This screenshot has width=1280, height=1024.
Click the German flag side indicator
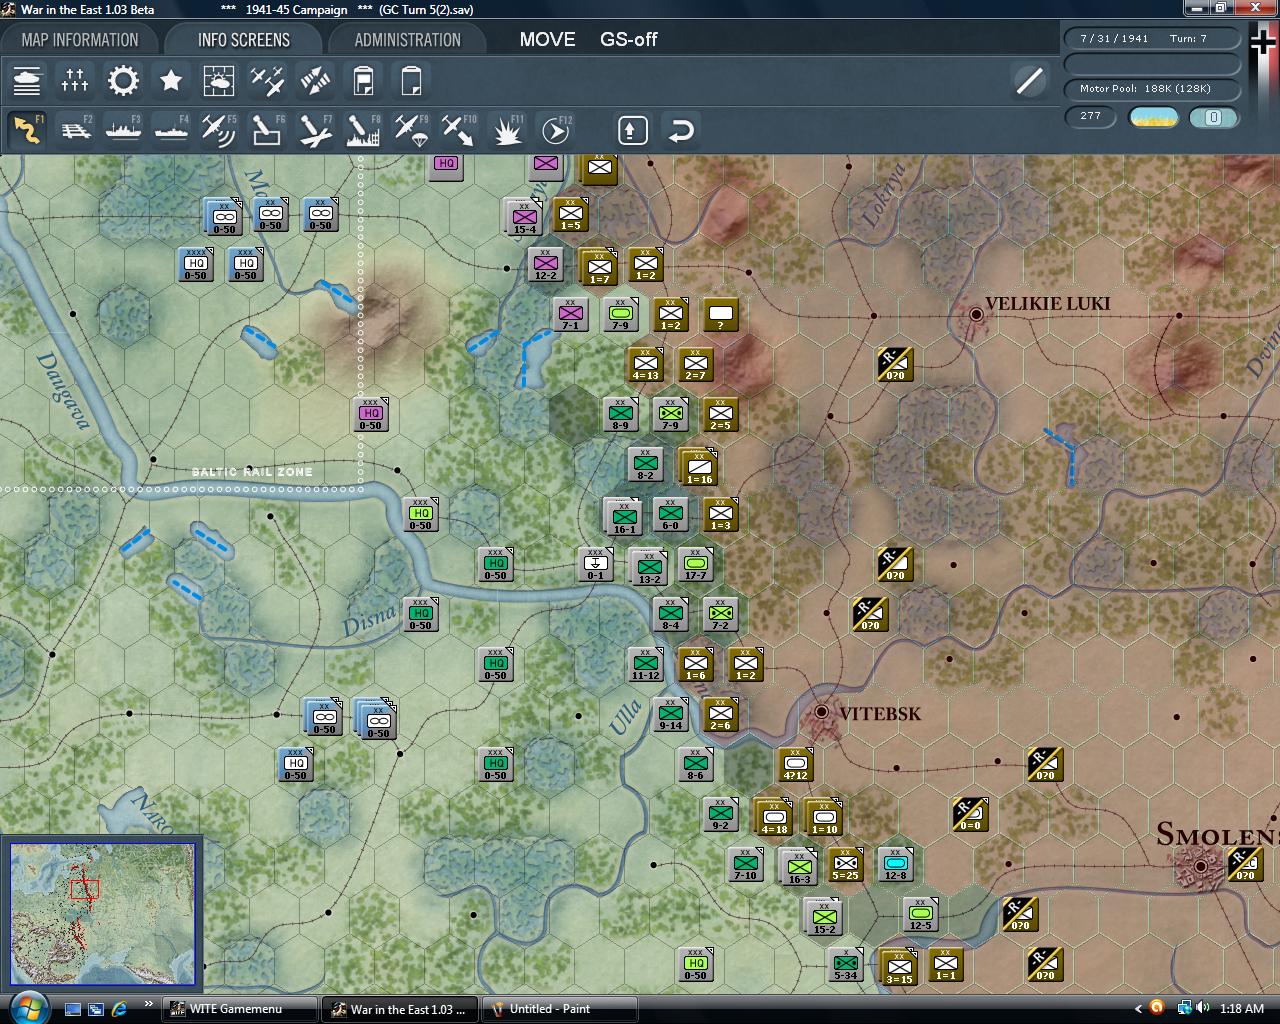[1264, 42]
